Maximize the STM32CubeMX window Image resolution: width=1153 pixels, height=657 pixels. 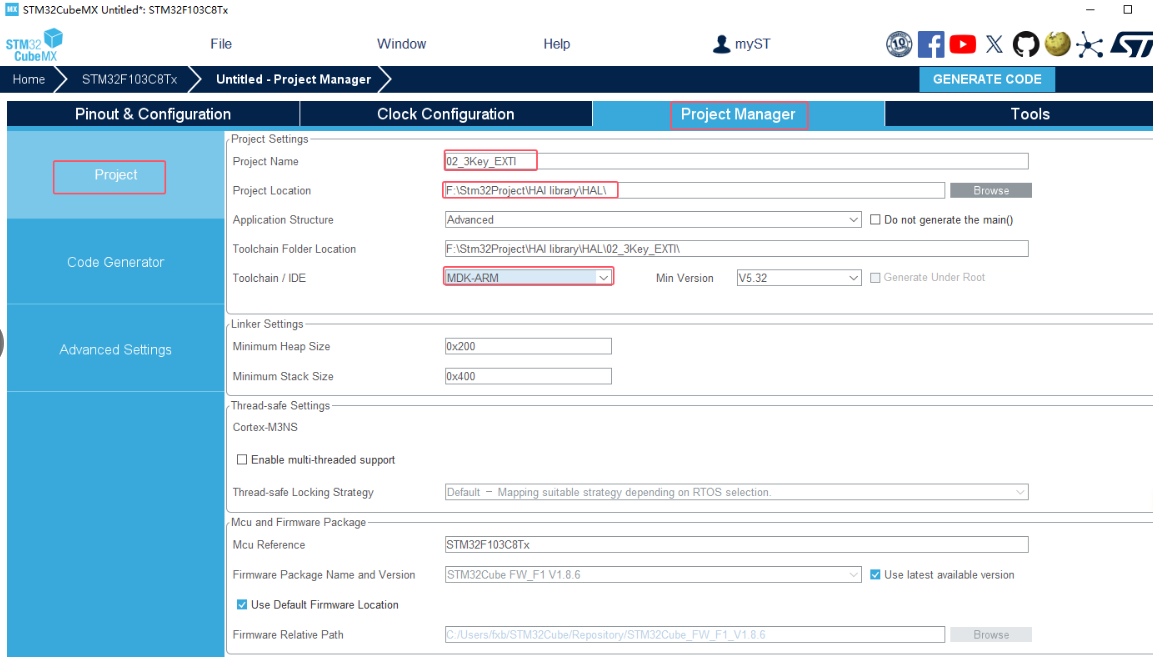(x=1128, y=10)
